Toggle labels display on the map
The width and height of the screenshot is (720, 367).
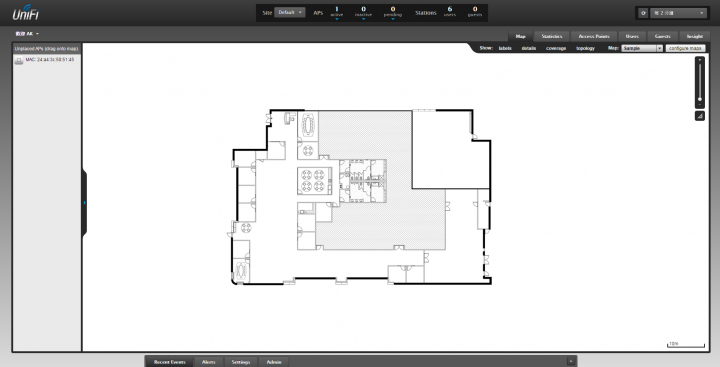click(505, 48)
